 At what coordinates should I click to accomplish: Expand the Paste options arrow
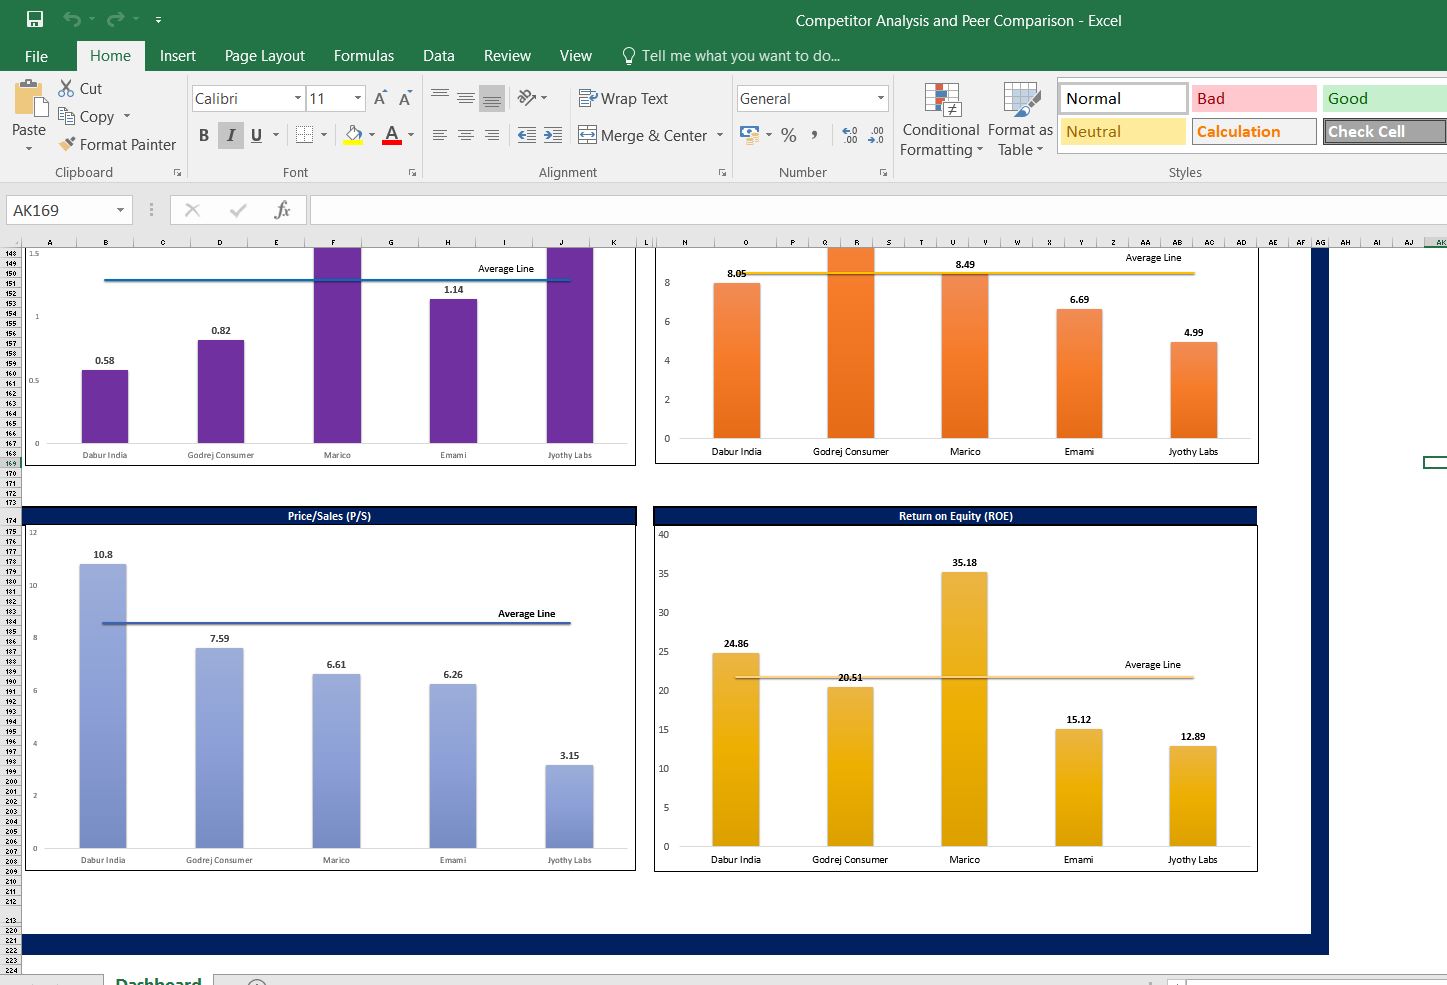tap(29, 148)
